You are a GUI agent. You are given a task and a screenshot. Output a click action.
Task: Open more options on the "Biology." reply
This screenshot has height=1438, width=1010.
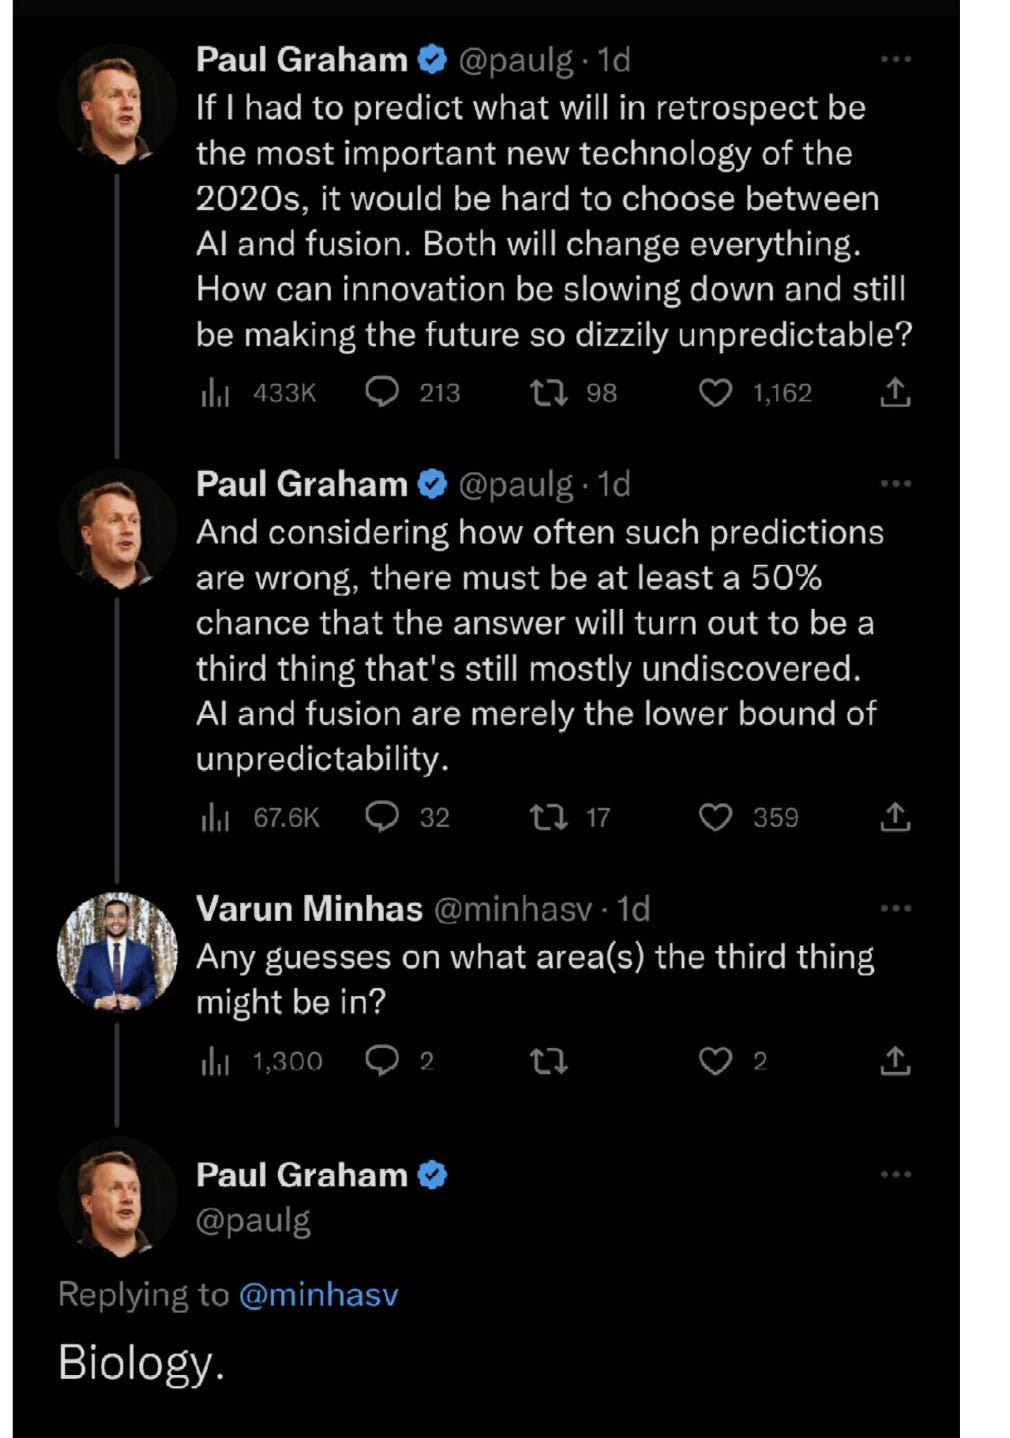click(x=895, y=1174)
